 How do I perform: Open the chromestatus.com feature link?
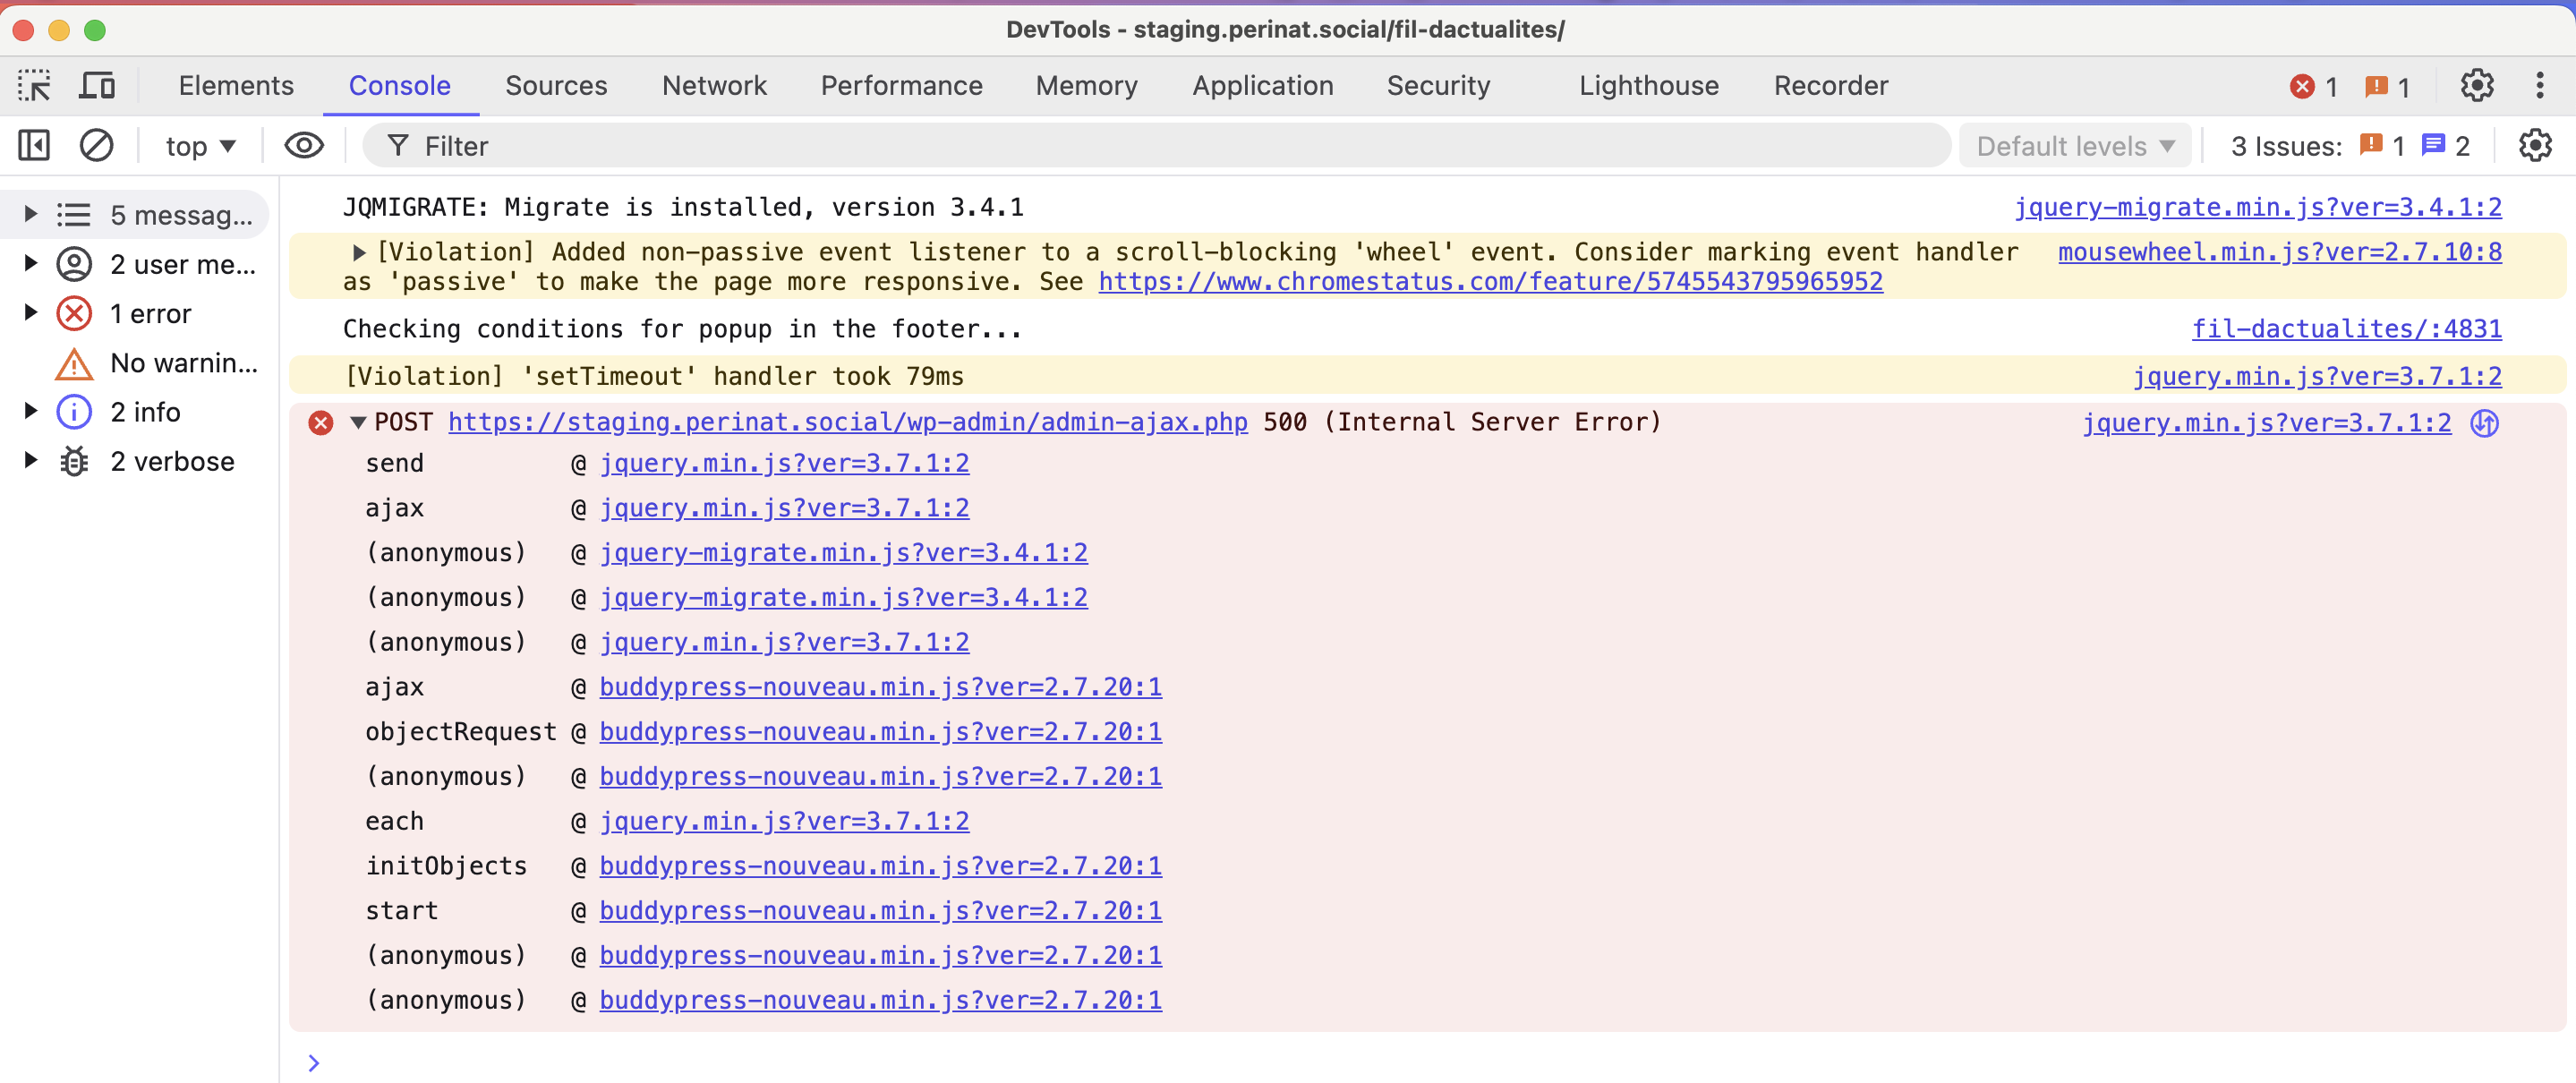(x=1490, y=282)
